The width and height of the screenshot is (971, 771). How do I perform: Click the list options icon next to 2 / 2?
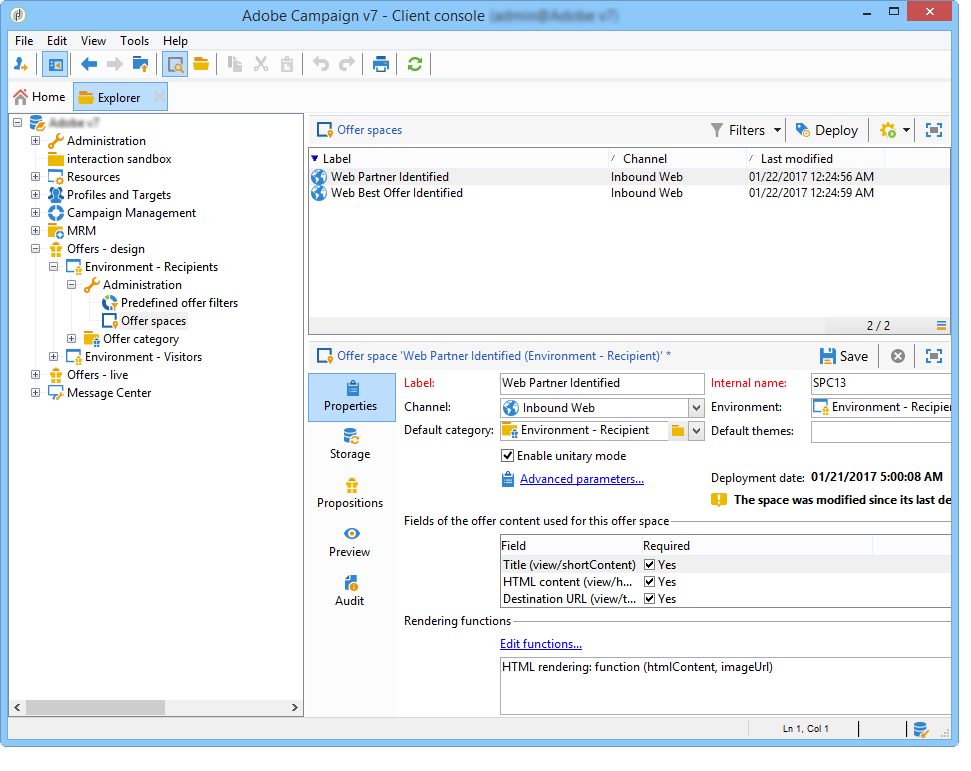coord(941,326)
